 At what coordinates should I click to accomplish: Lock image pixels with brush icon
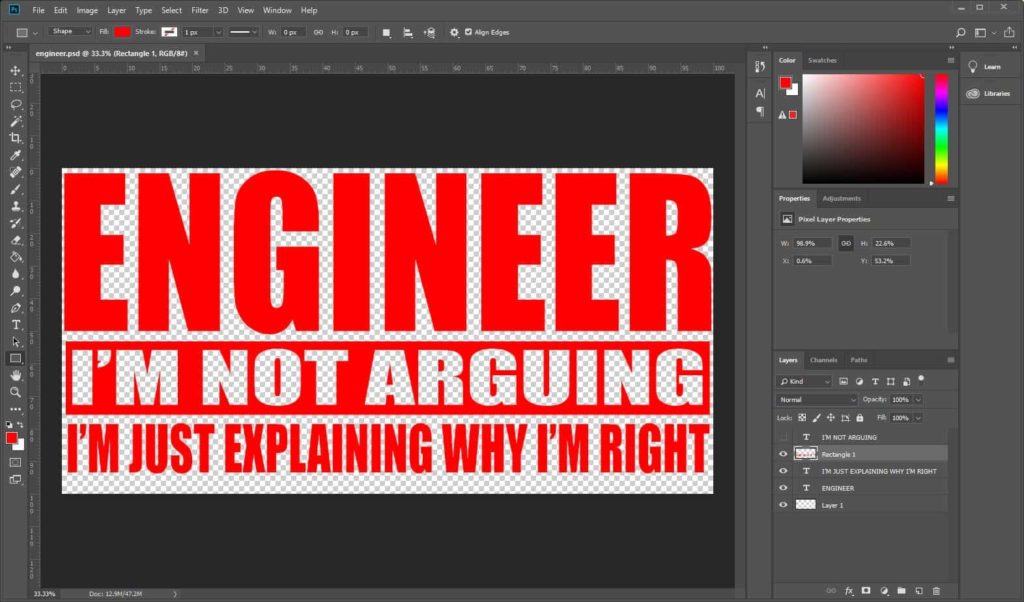coord(816,418)
